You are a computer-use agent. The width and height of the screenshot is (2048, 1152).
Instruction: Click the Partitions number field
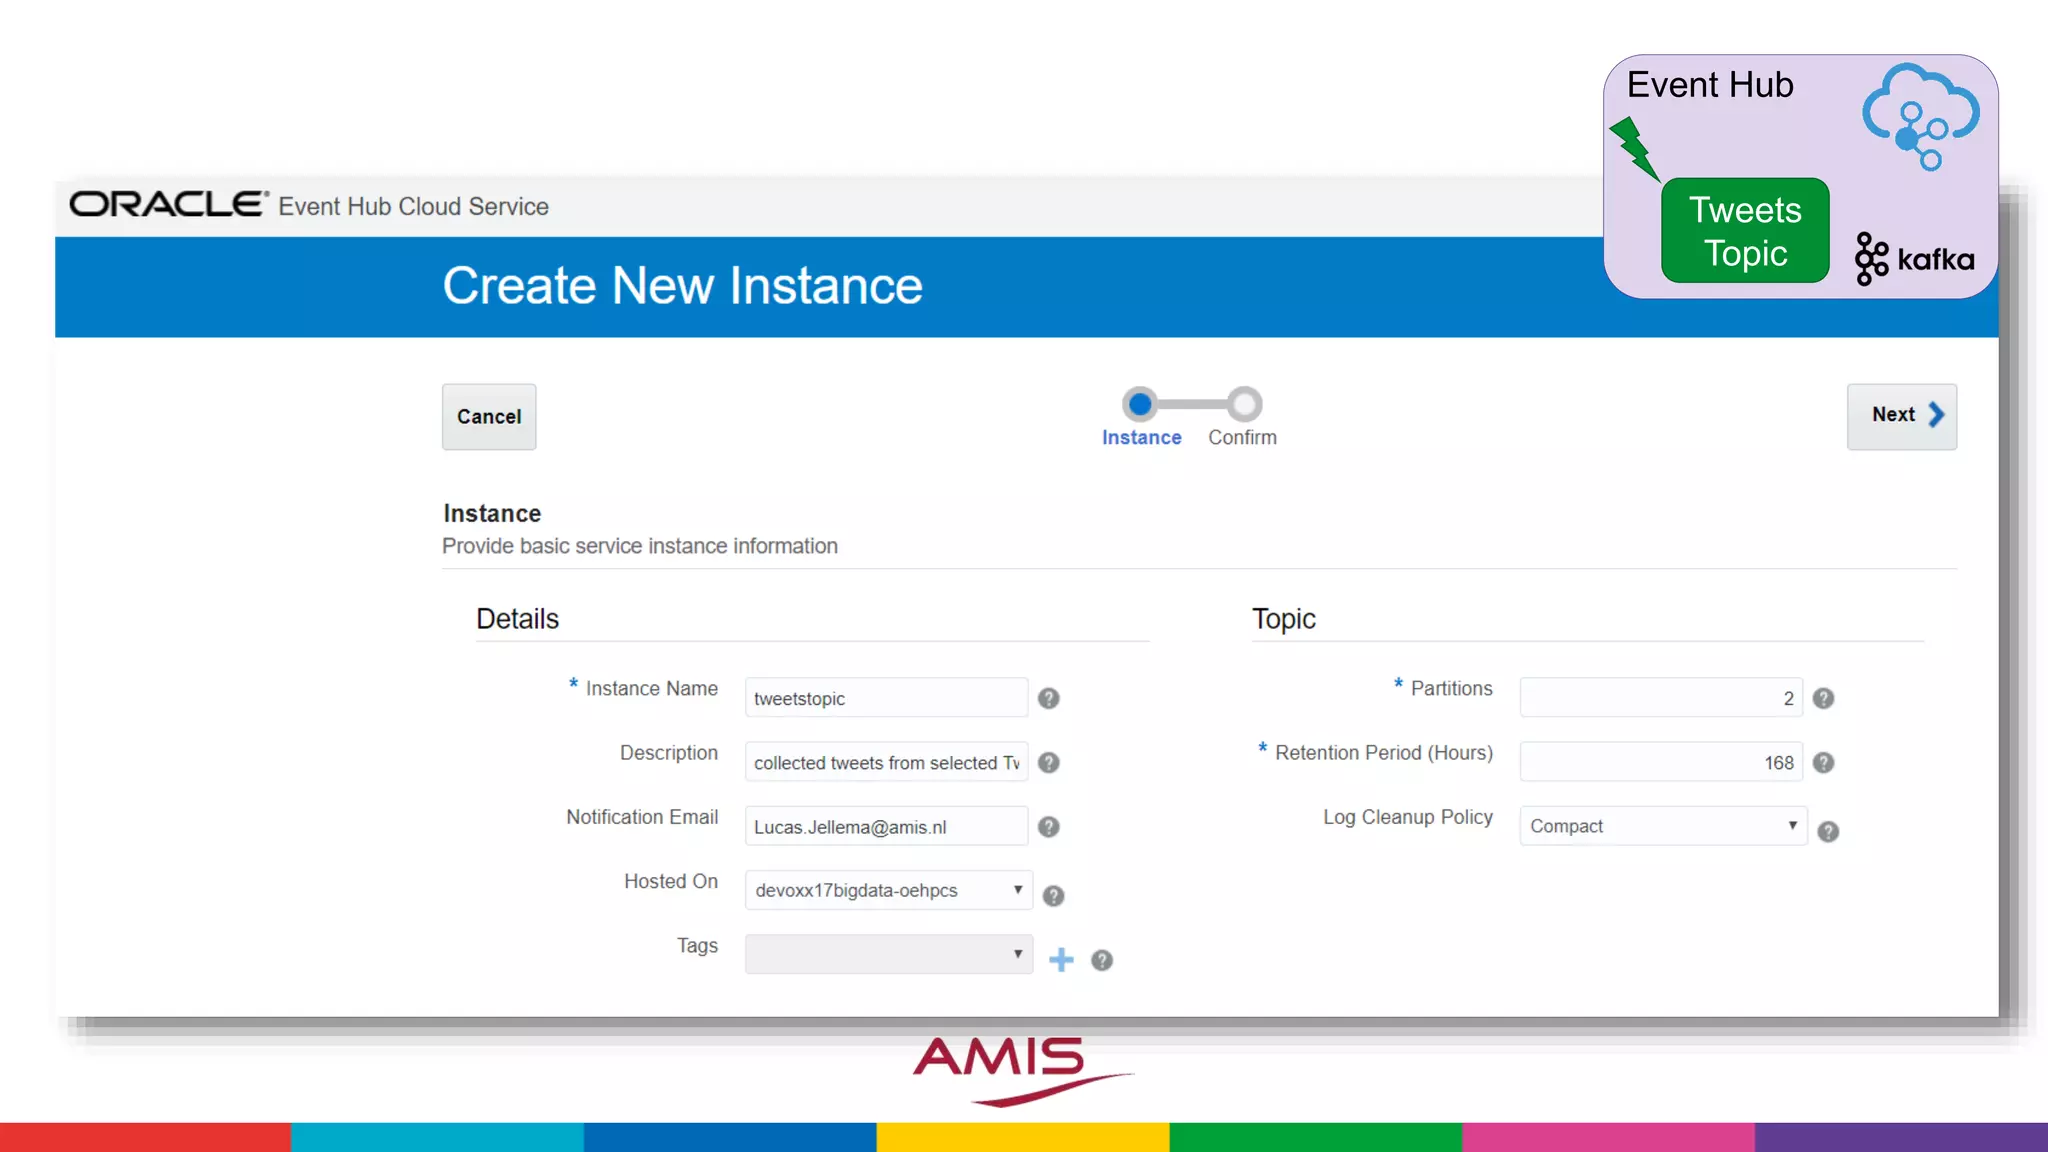click(1660, 698)
